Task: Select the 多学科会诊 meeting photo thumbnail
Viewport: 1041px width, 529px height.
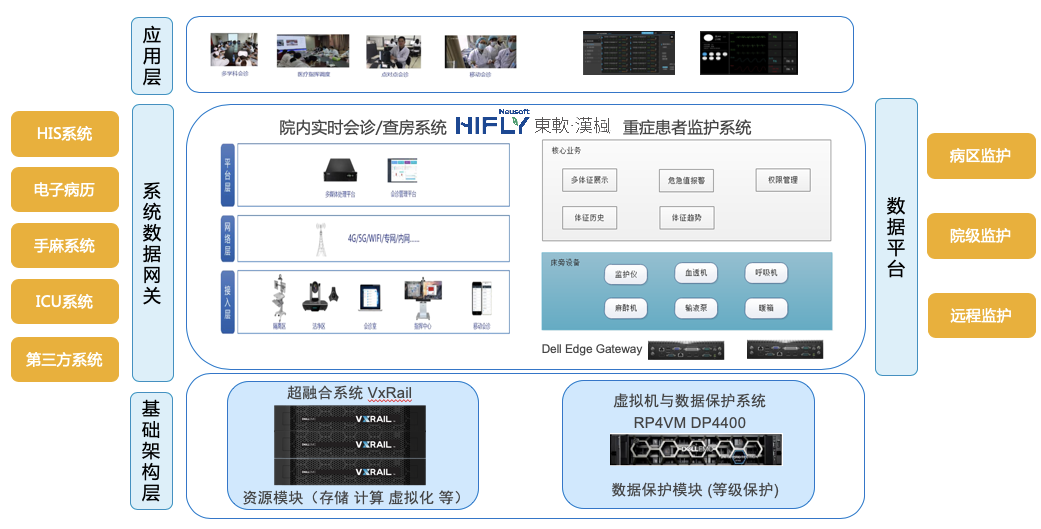Action: 234,49
